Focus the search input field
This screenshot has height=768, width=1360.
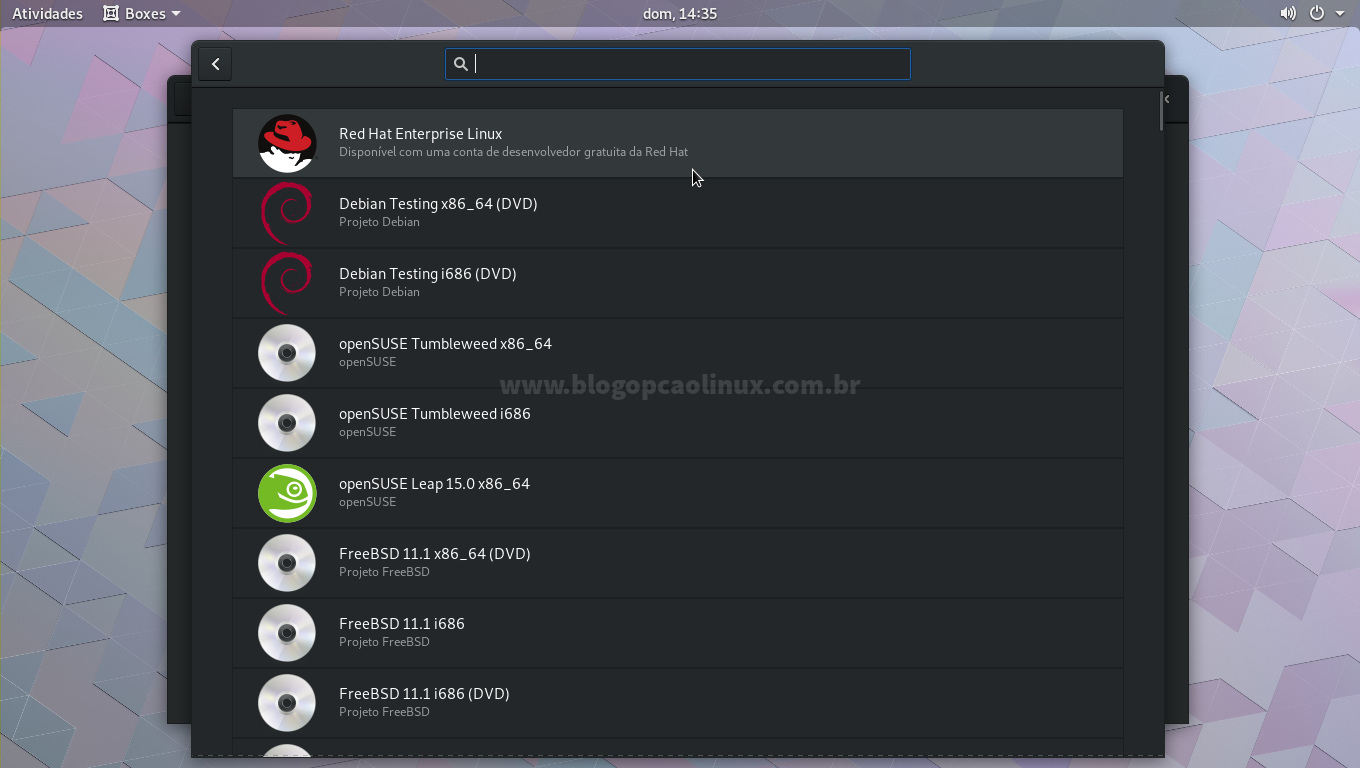click(678, 64)
